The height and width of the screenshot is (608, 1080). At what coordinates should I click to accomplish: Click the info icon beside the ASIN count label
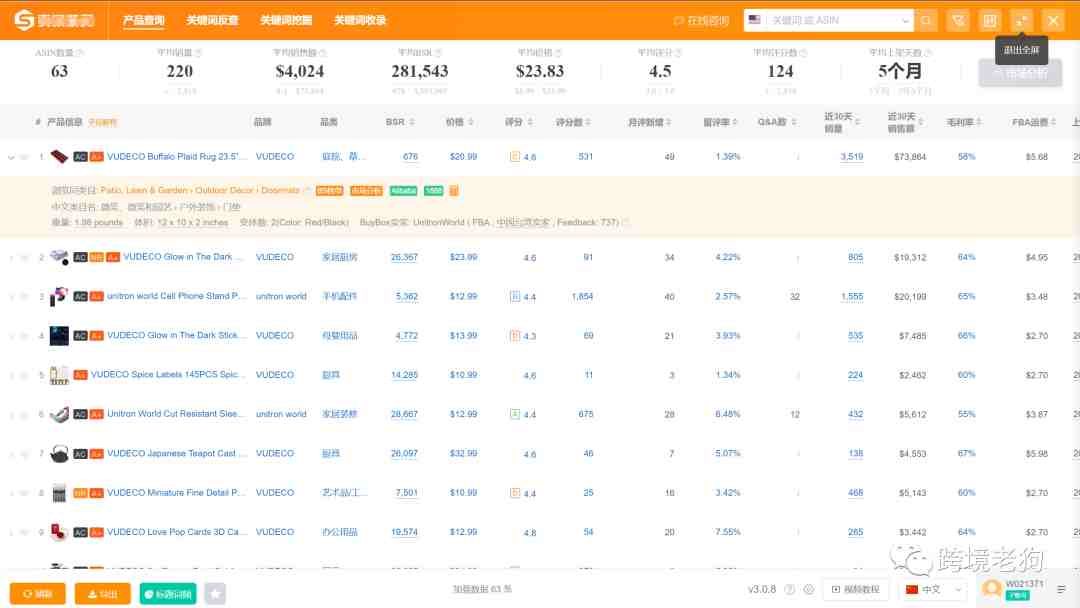(x=80, y=53)
